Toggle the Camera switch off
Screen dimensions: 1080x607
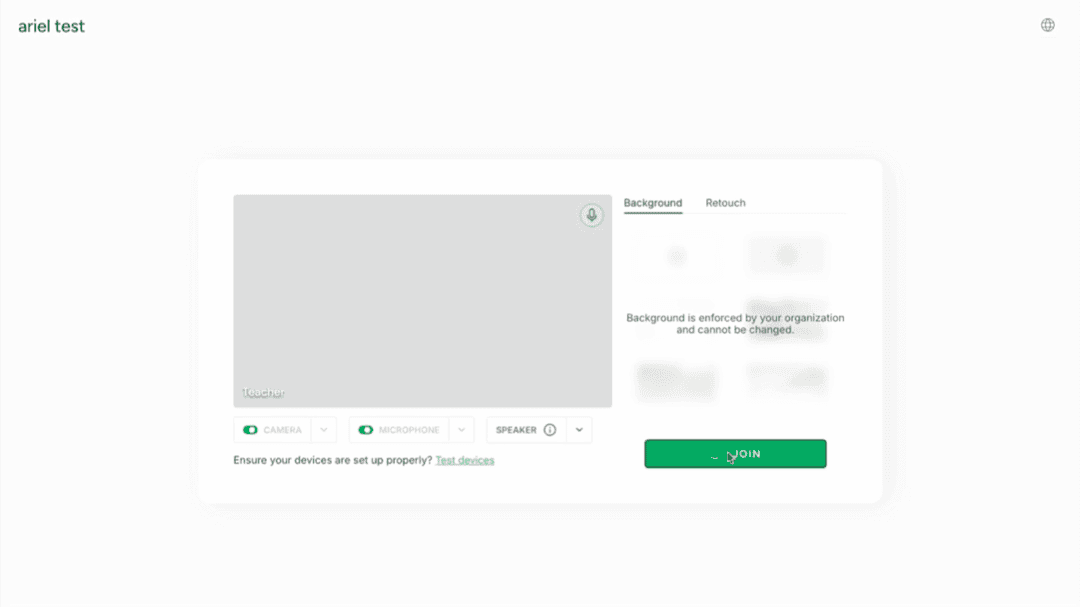tap(250, 430)
